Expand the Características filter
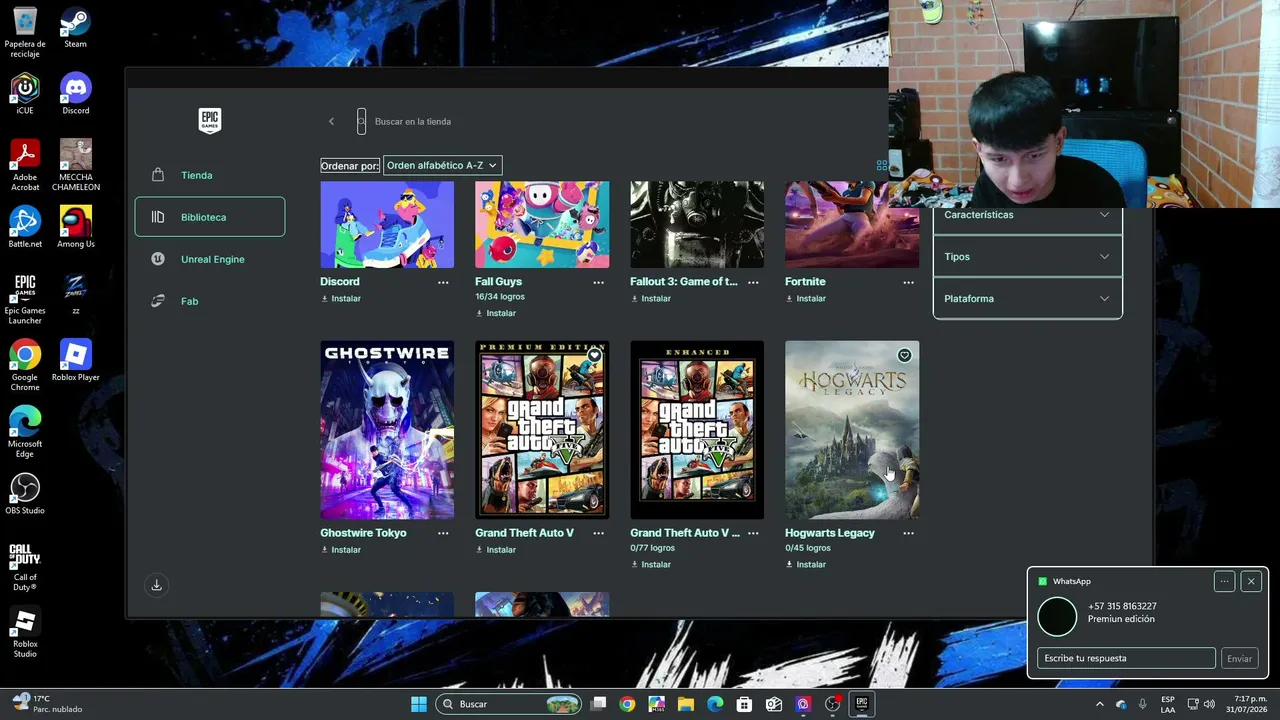The image size is (1280, 720). point(1027,215)
